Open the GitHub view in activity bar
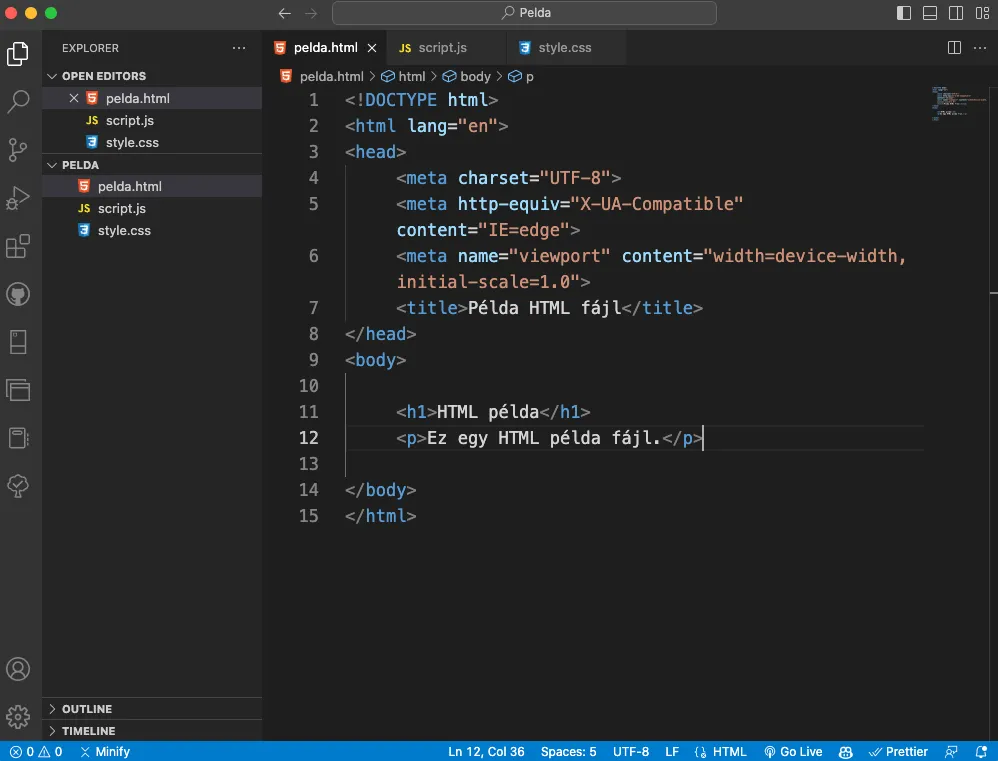This screenshot has width=998, height=761. click(18, 294)
